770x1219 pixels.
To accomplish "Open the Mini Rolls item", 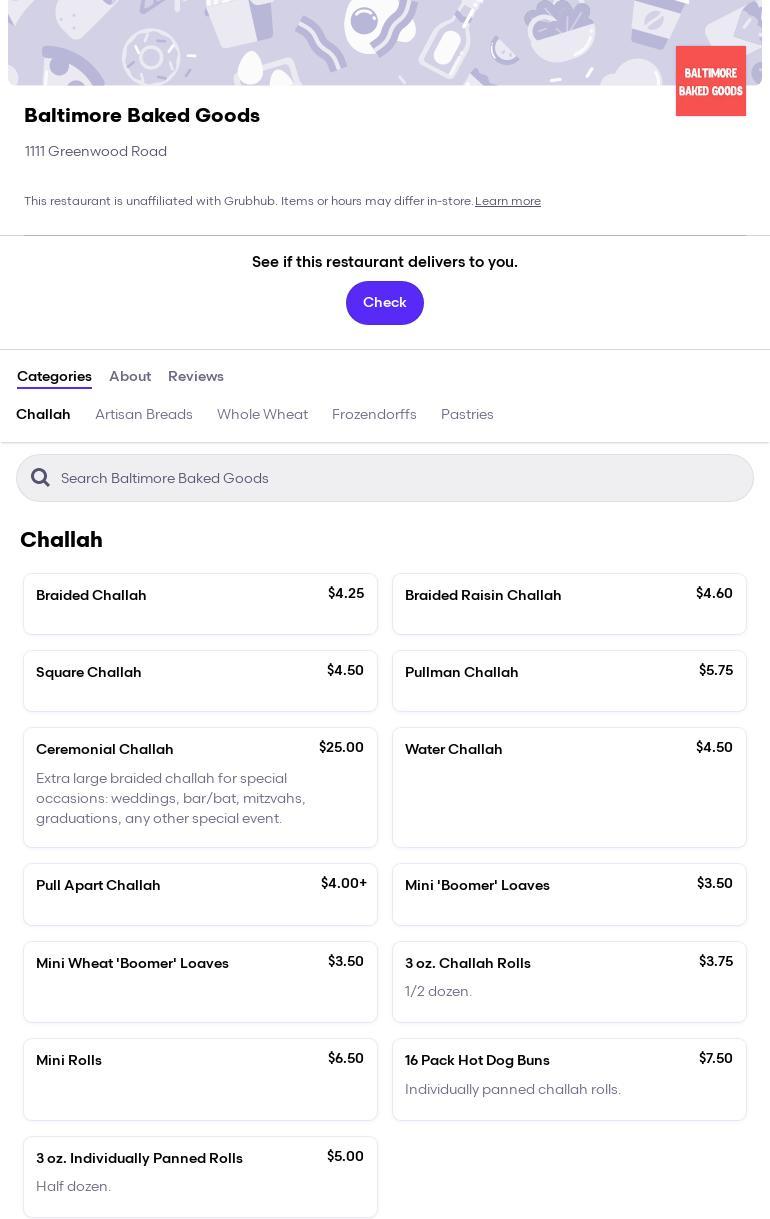I will [x=200, y=1079].
